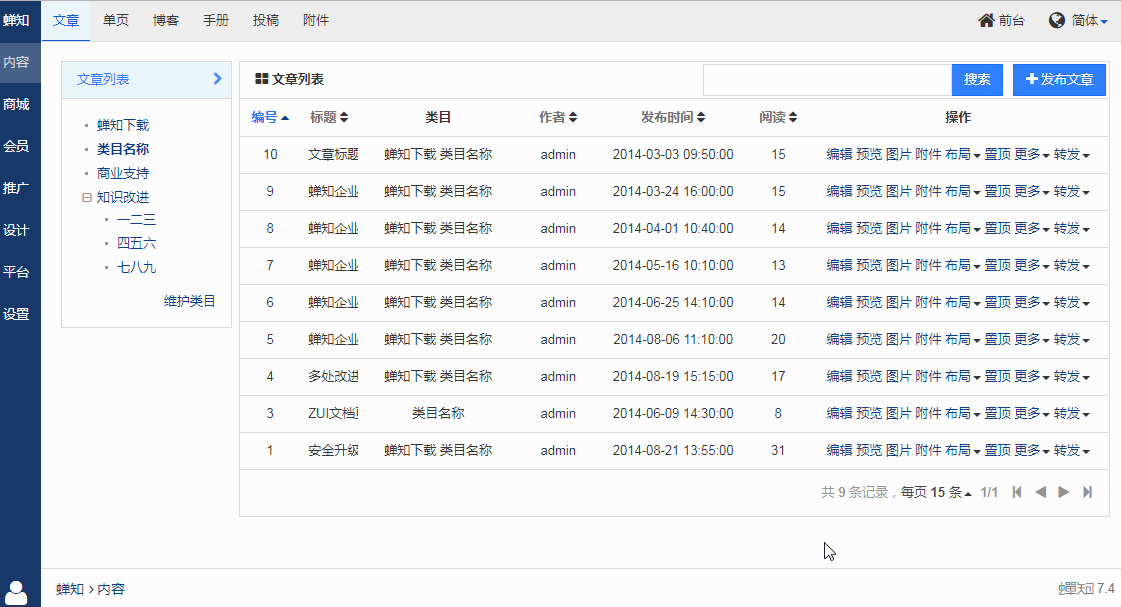Open 布局 dropdown for article 9
Image resolution: width=1121 pixels, height=607 pixels.
(962, 192)
